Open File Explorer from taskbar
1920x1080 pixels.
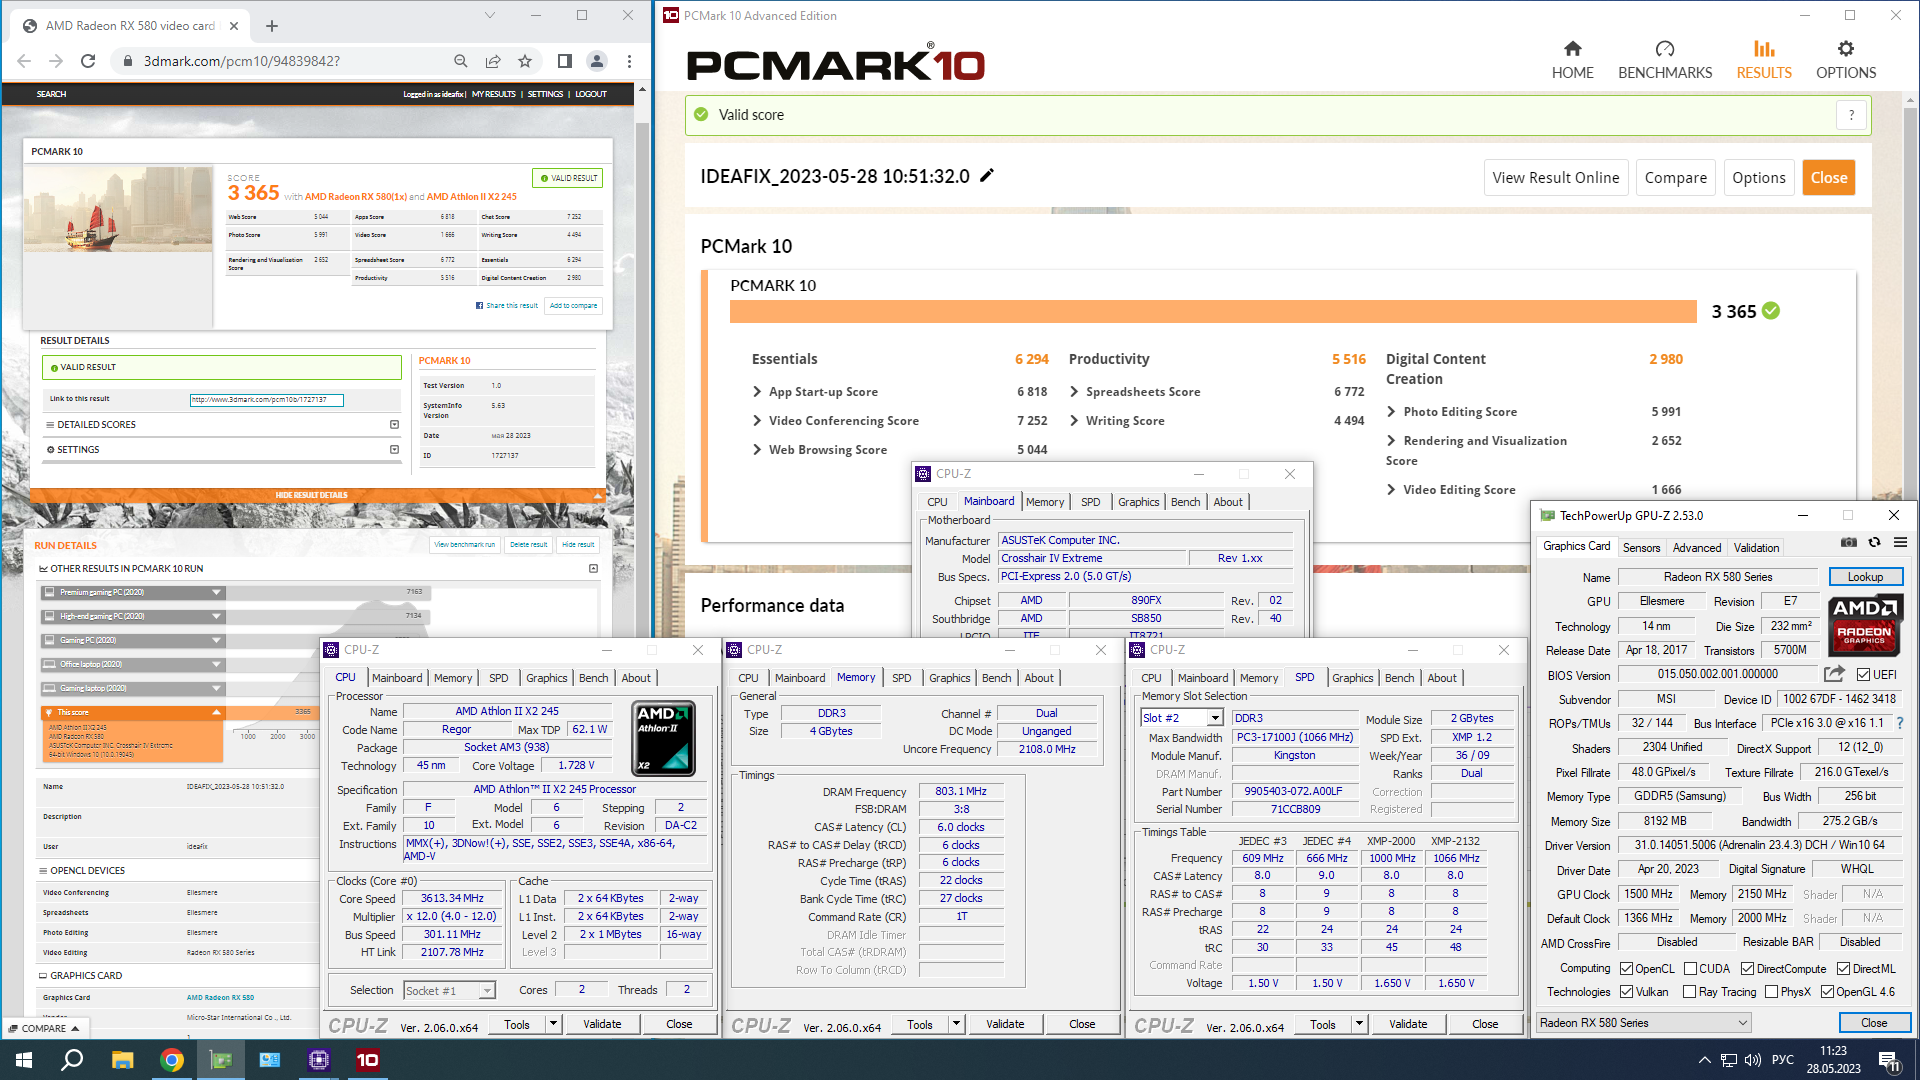point(122,1060)
